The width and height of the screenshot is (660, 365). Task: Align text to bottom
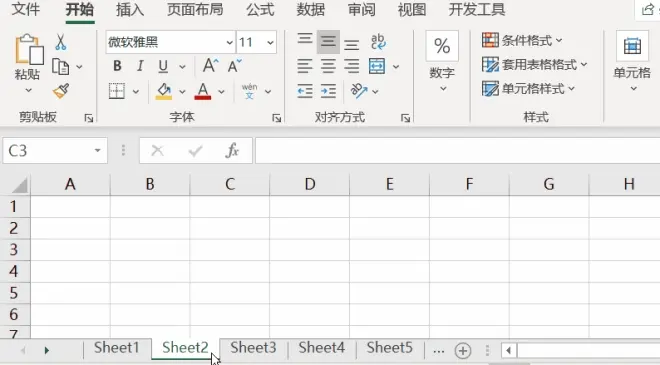(x=351, y=45)
